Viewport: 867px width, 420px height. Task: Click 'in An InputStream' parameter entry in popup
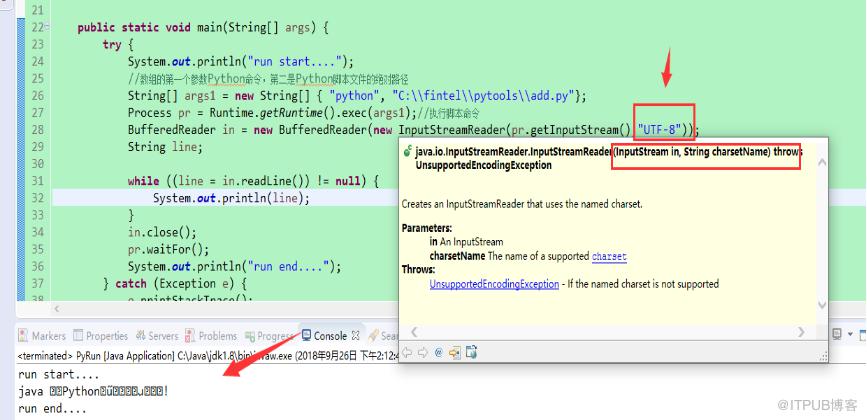(x=466, y=242)
